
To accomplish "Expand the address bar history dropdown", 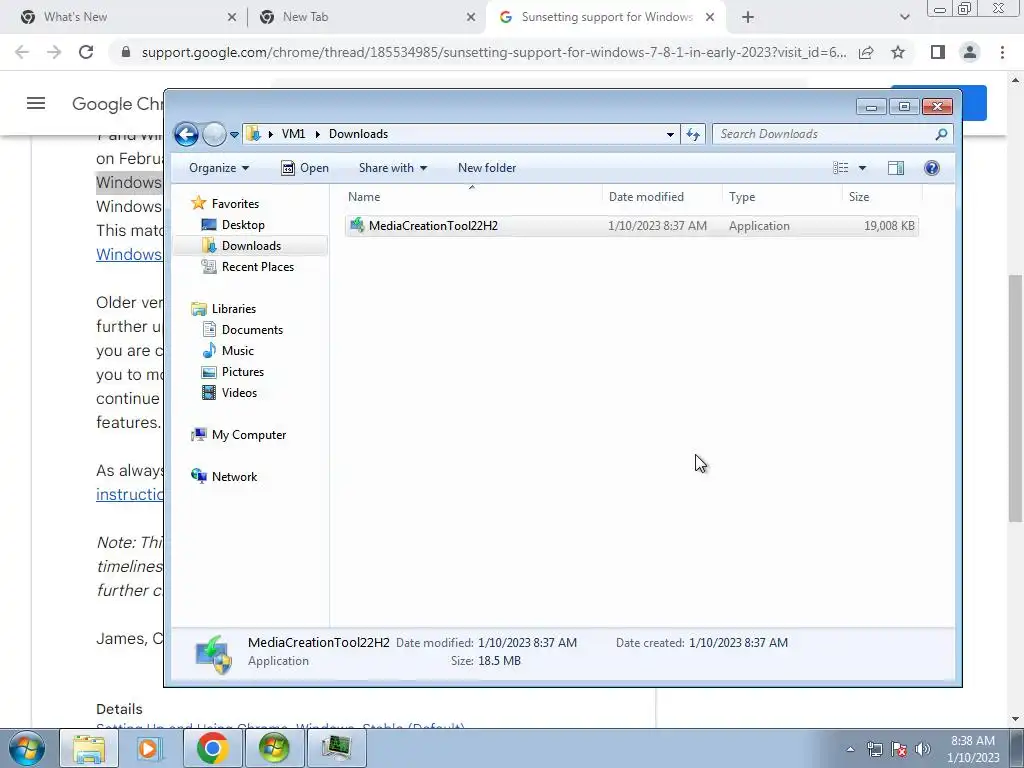I will [670, 135].
